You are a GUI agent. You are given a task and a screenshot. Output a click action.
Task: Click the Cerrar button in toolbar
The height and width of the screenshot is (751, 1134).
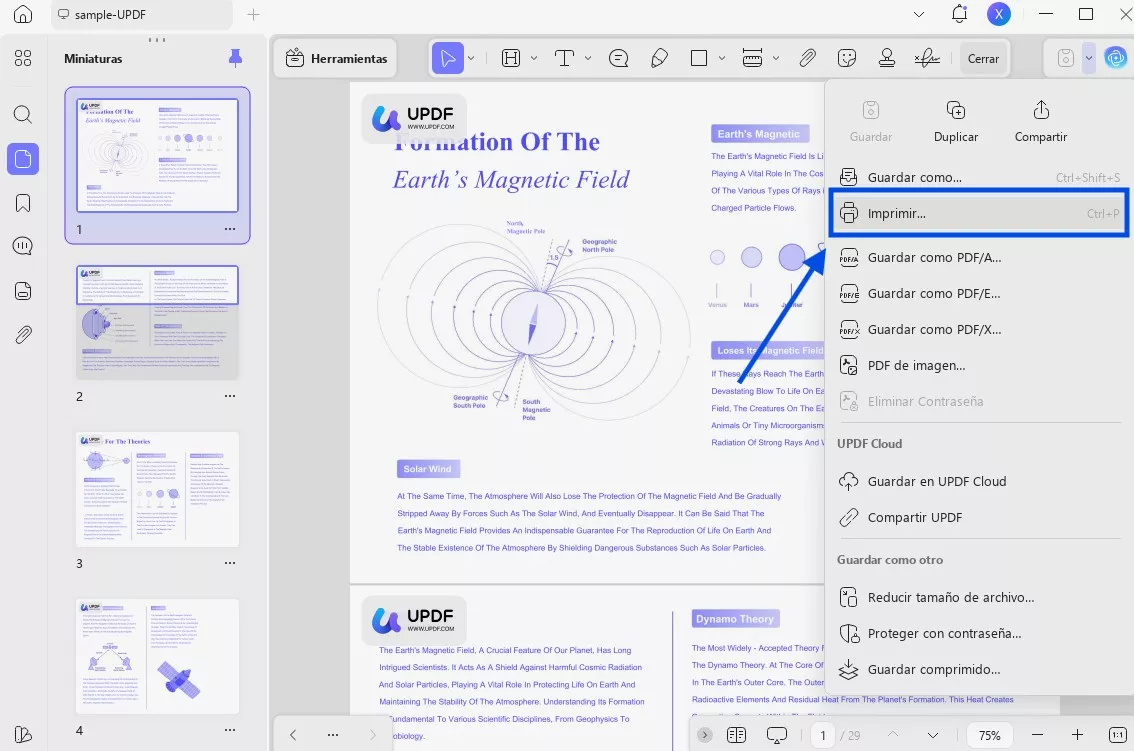983,59
